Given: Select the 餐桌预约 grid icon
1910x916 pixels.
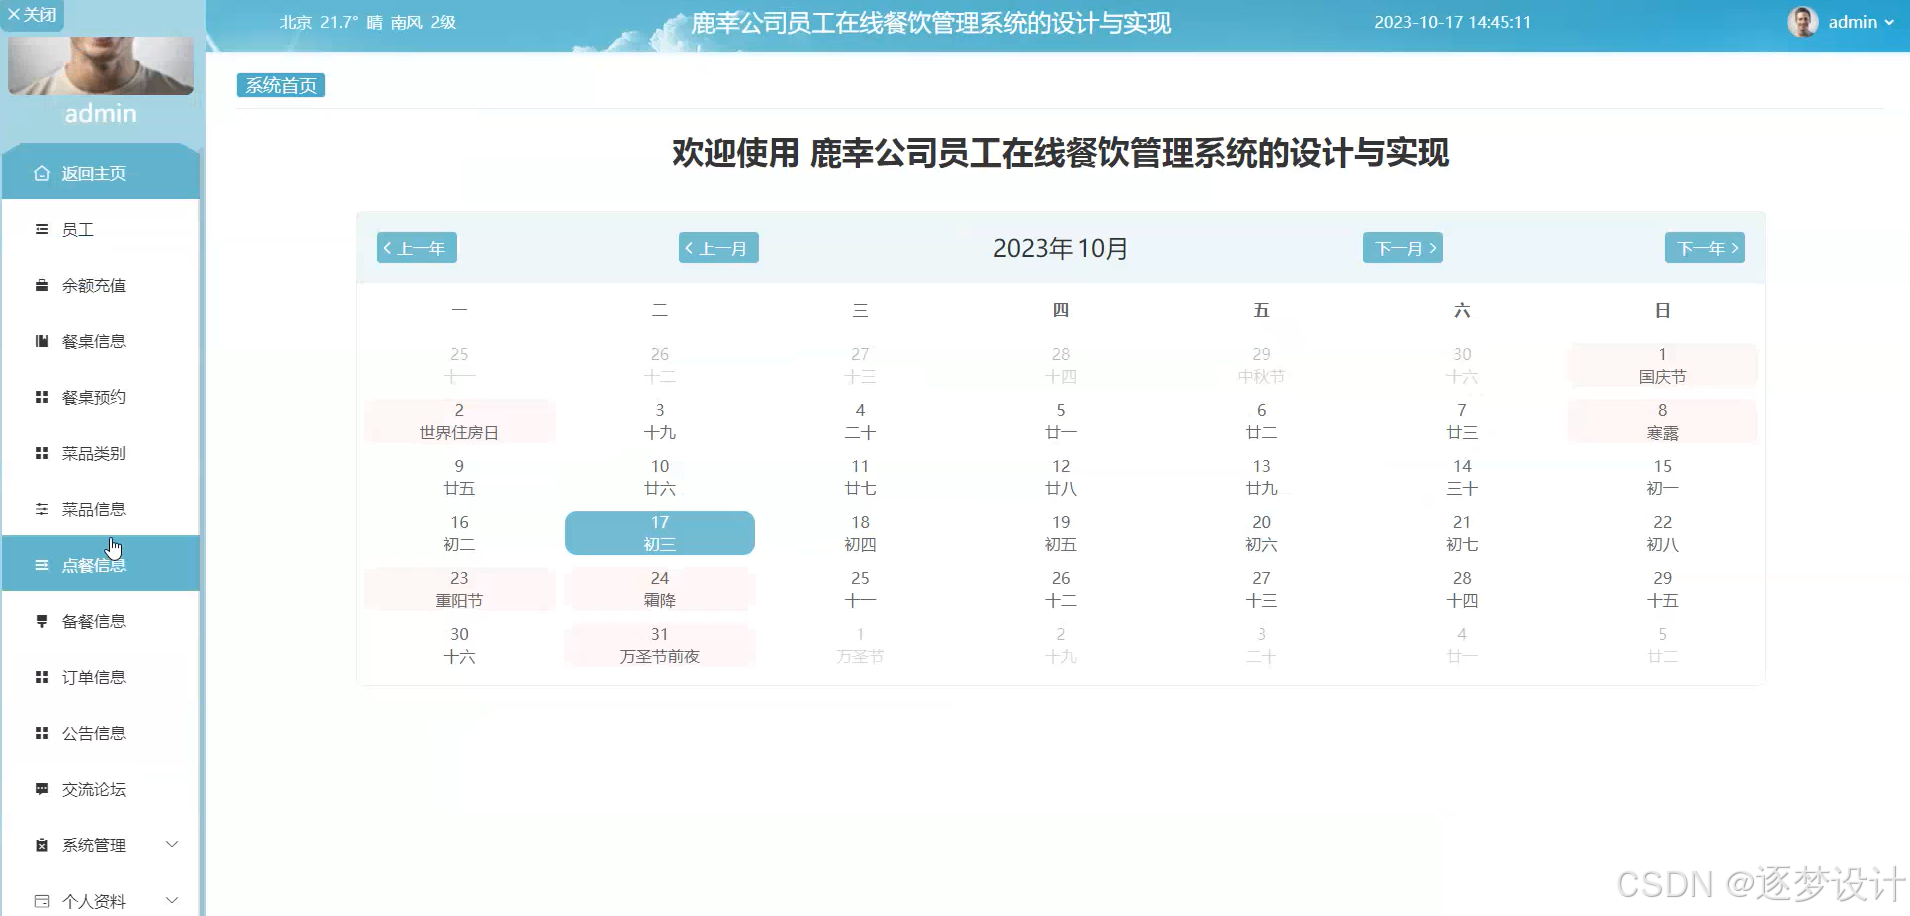Looking at the screenshot, I should click(x=41, y=397).
